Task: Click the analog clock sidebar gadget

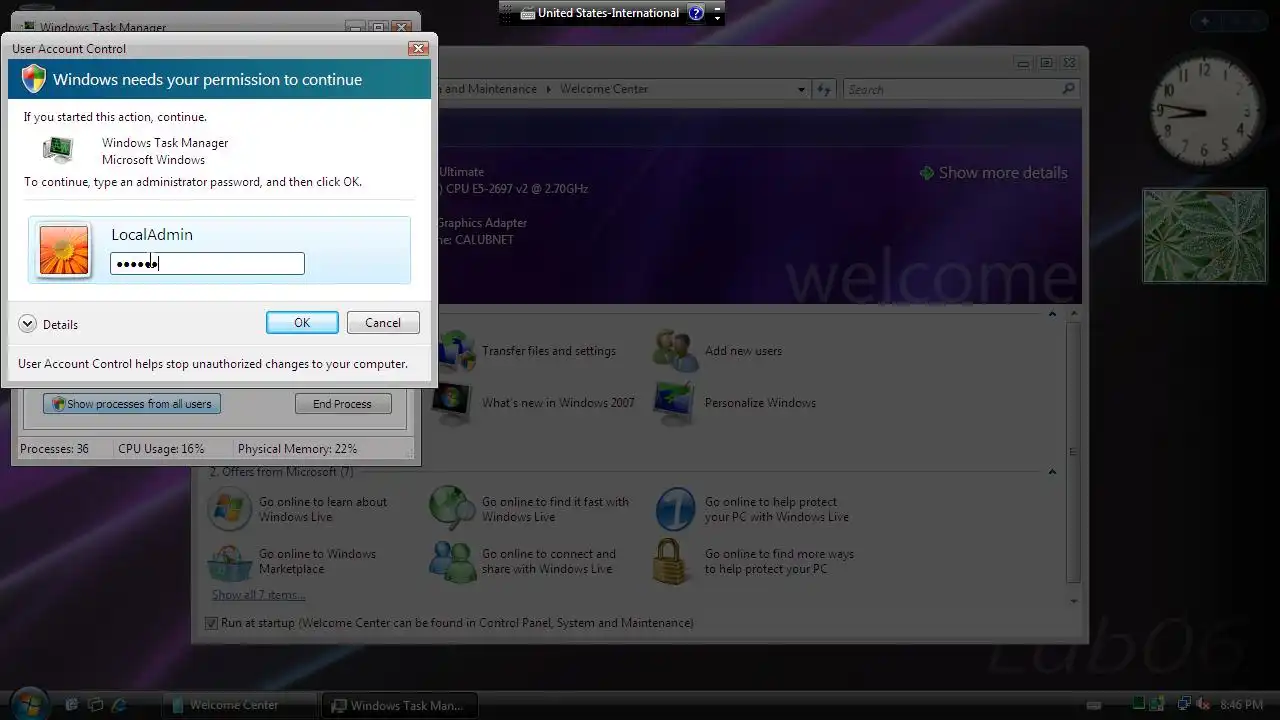Action: [x=1204, y=111]
